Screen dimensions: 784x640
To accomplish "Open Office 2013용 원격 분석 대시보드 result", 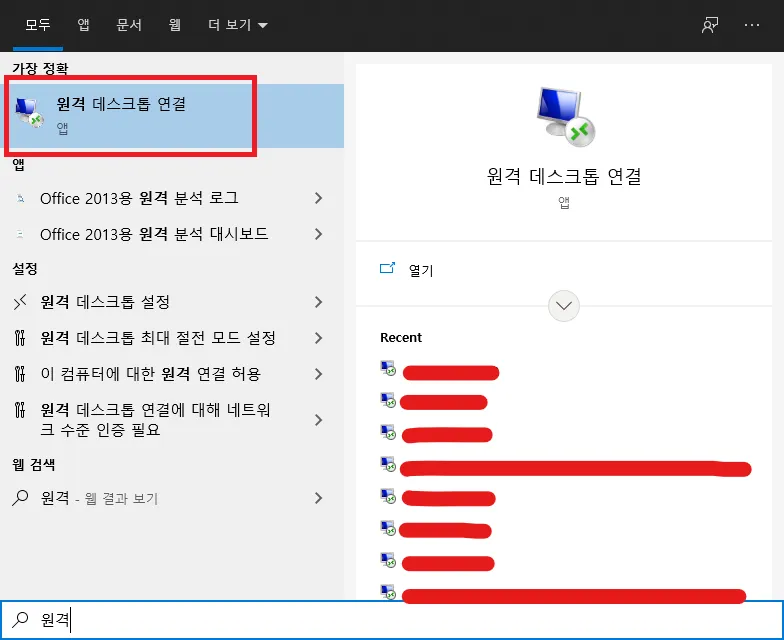I will click(172, 234).
